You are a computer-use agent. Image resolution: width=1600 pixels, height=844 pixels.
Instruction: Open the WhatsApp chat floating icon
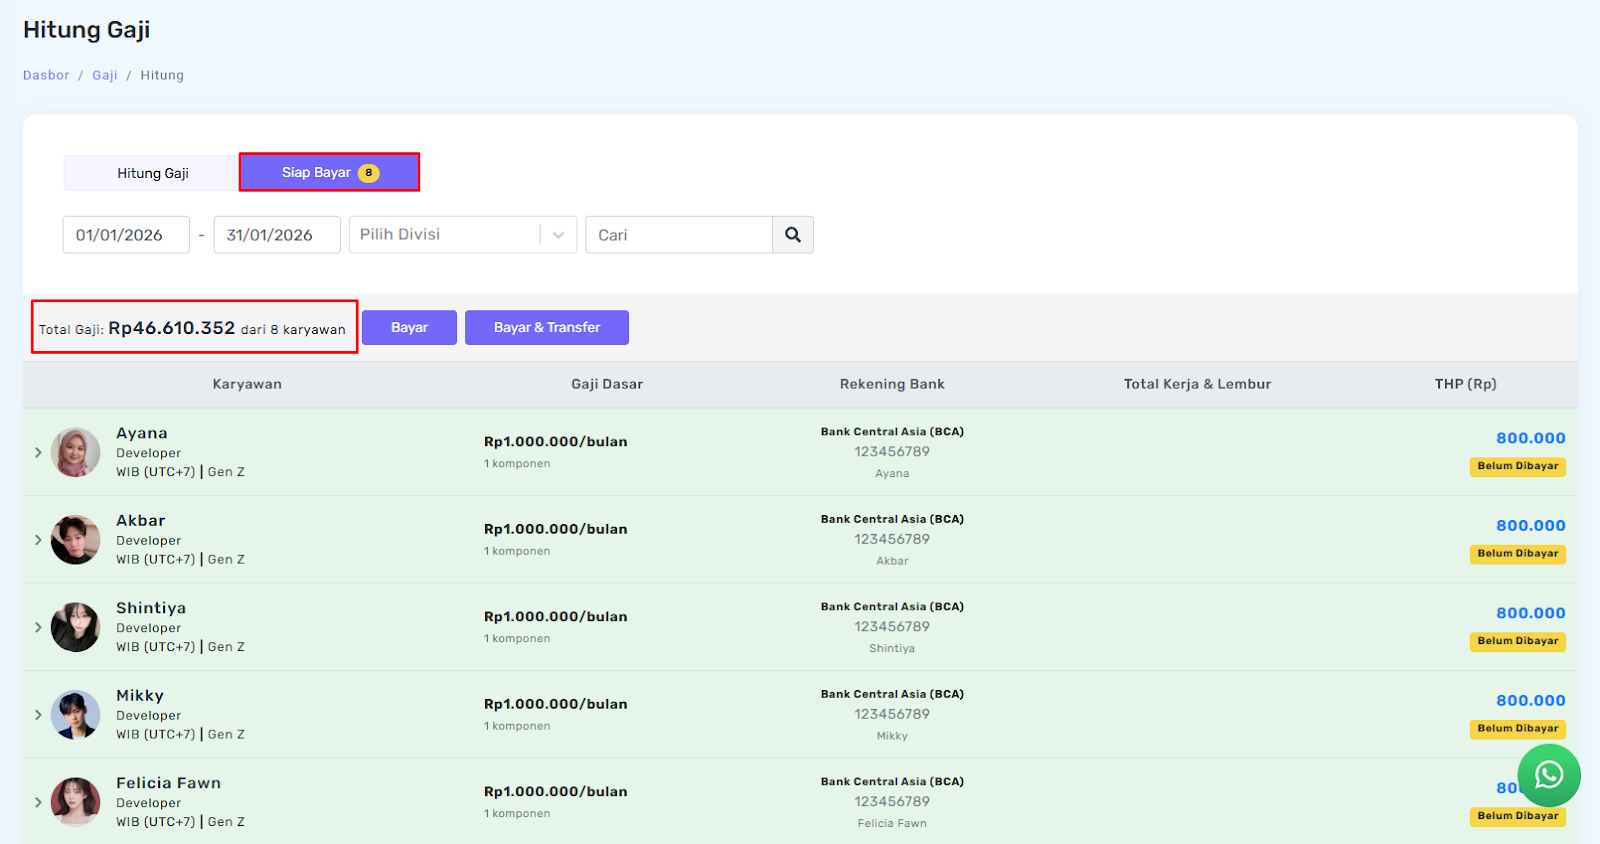(x=1548, y=775)
